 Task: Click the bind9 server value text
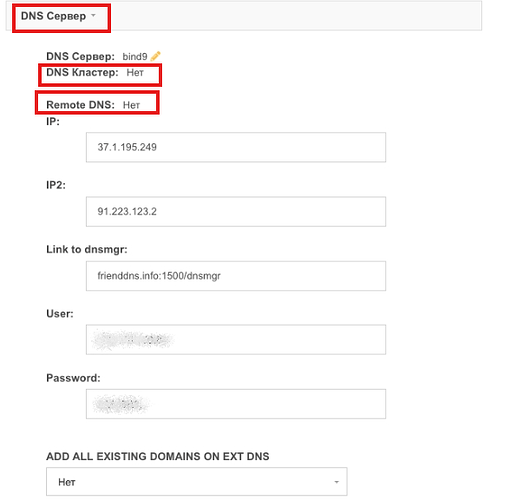(135, 56)
